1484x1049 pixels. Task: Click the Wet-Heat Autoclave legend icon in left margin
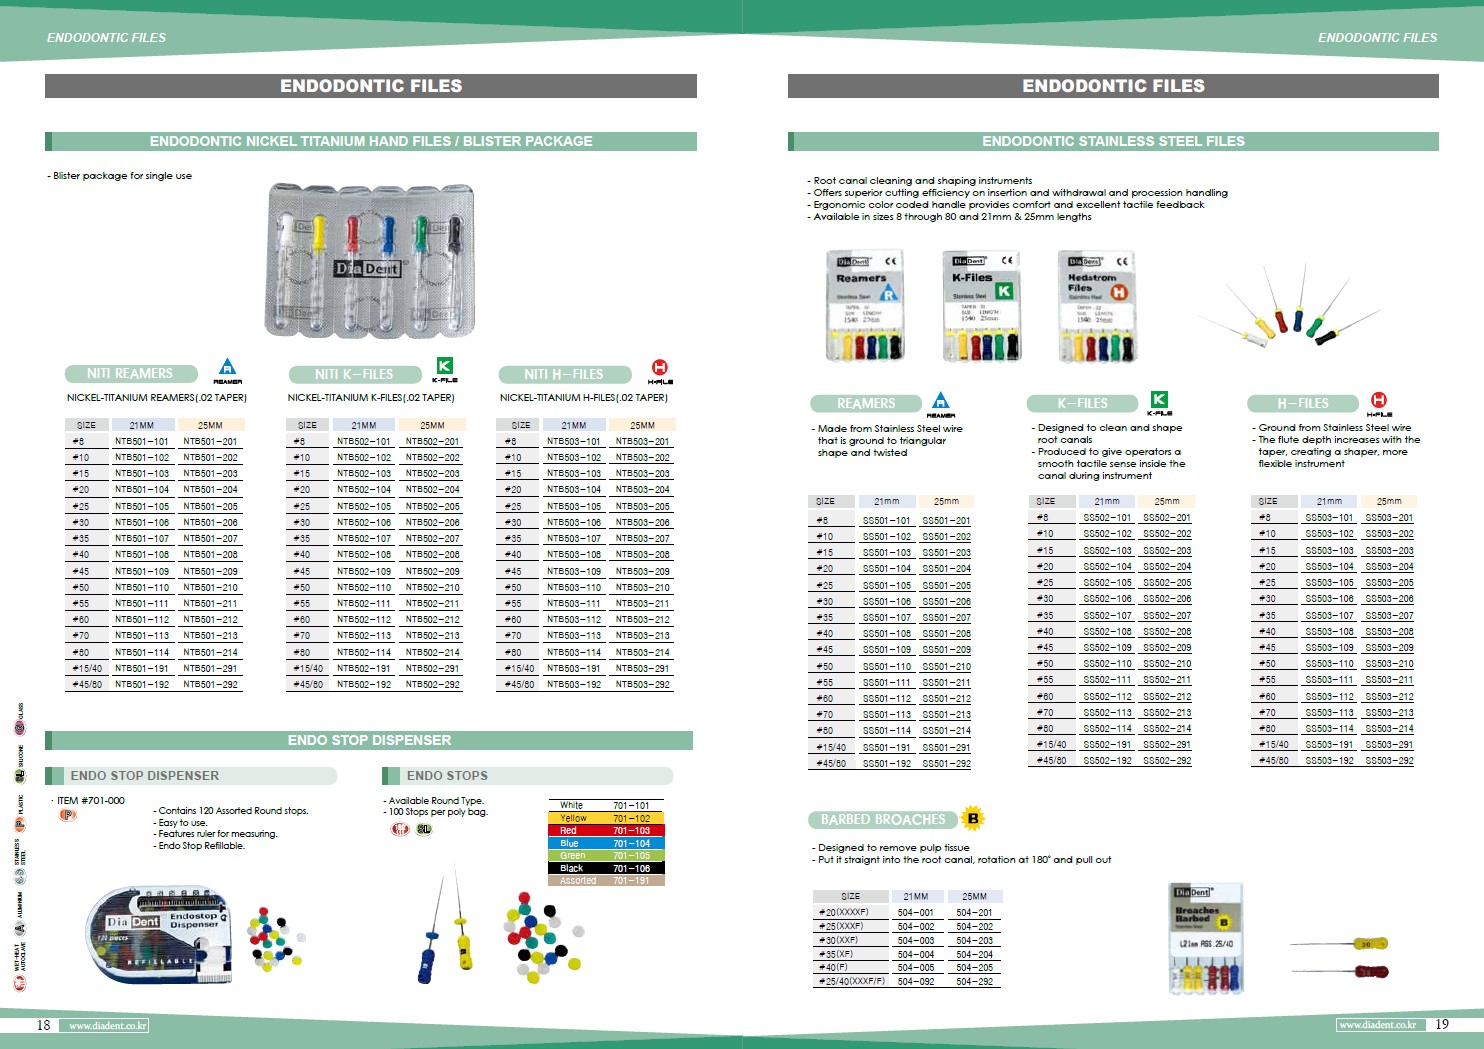coord(19,983)
